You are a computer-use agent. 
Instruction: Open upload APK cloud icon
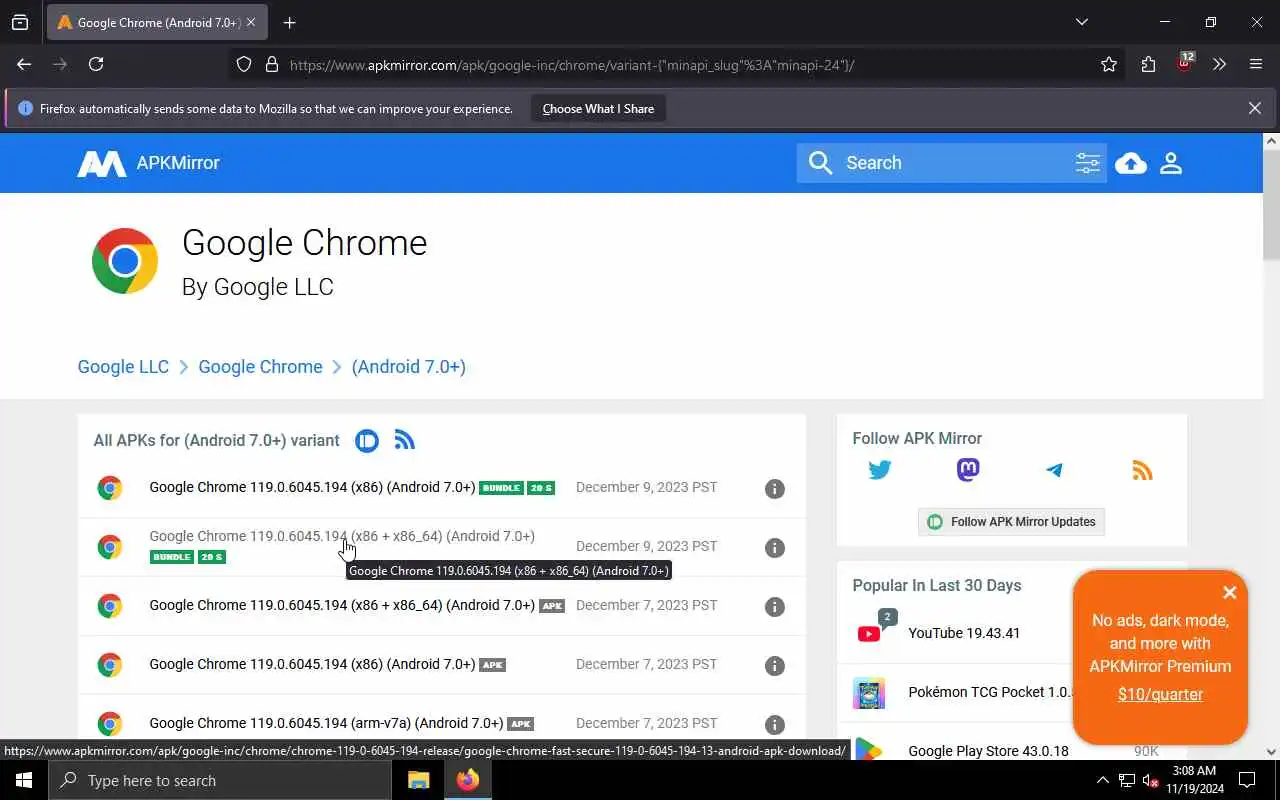coord(1131,163)
